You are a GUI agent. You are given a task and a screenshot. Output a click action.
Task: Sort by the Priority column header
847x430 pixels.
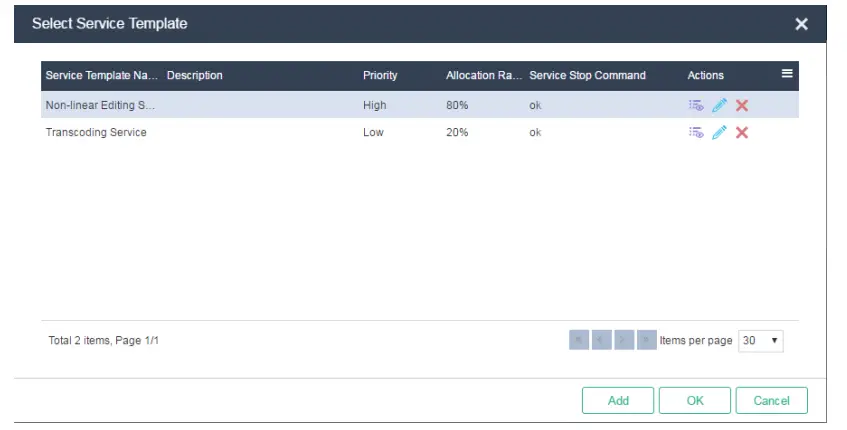(380, 76)
